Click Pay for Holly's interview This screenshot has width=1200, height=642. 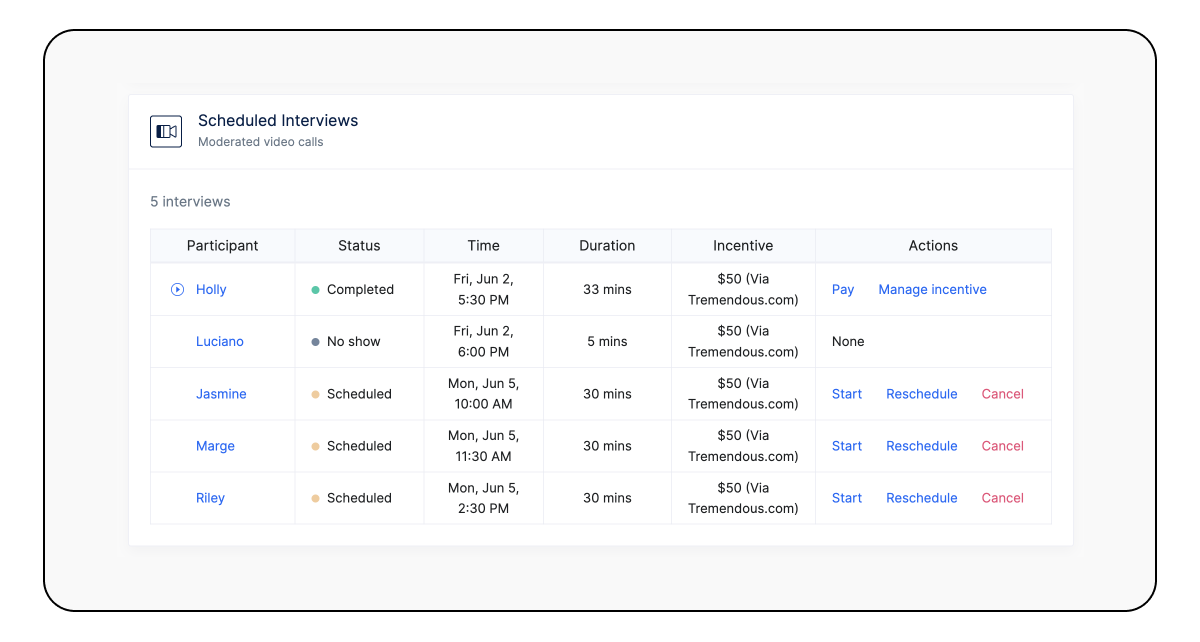pos(843,290)
